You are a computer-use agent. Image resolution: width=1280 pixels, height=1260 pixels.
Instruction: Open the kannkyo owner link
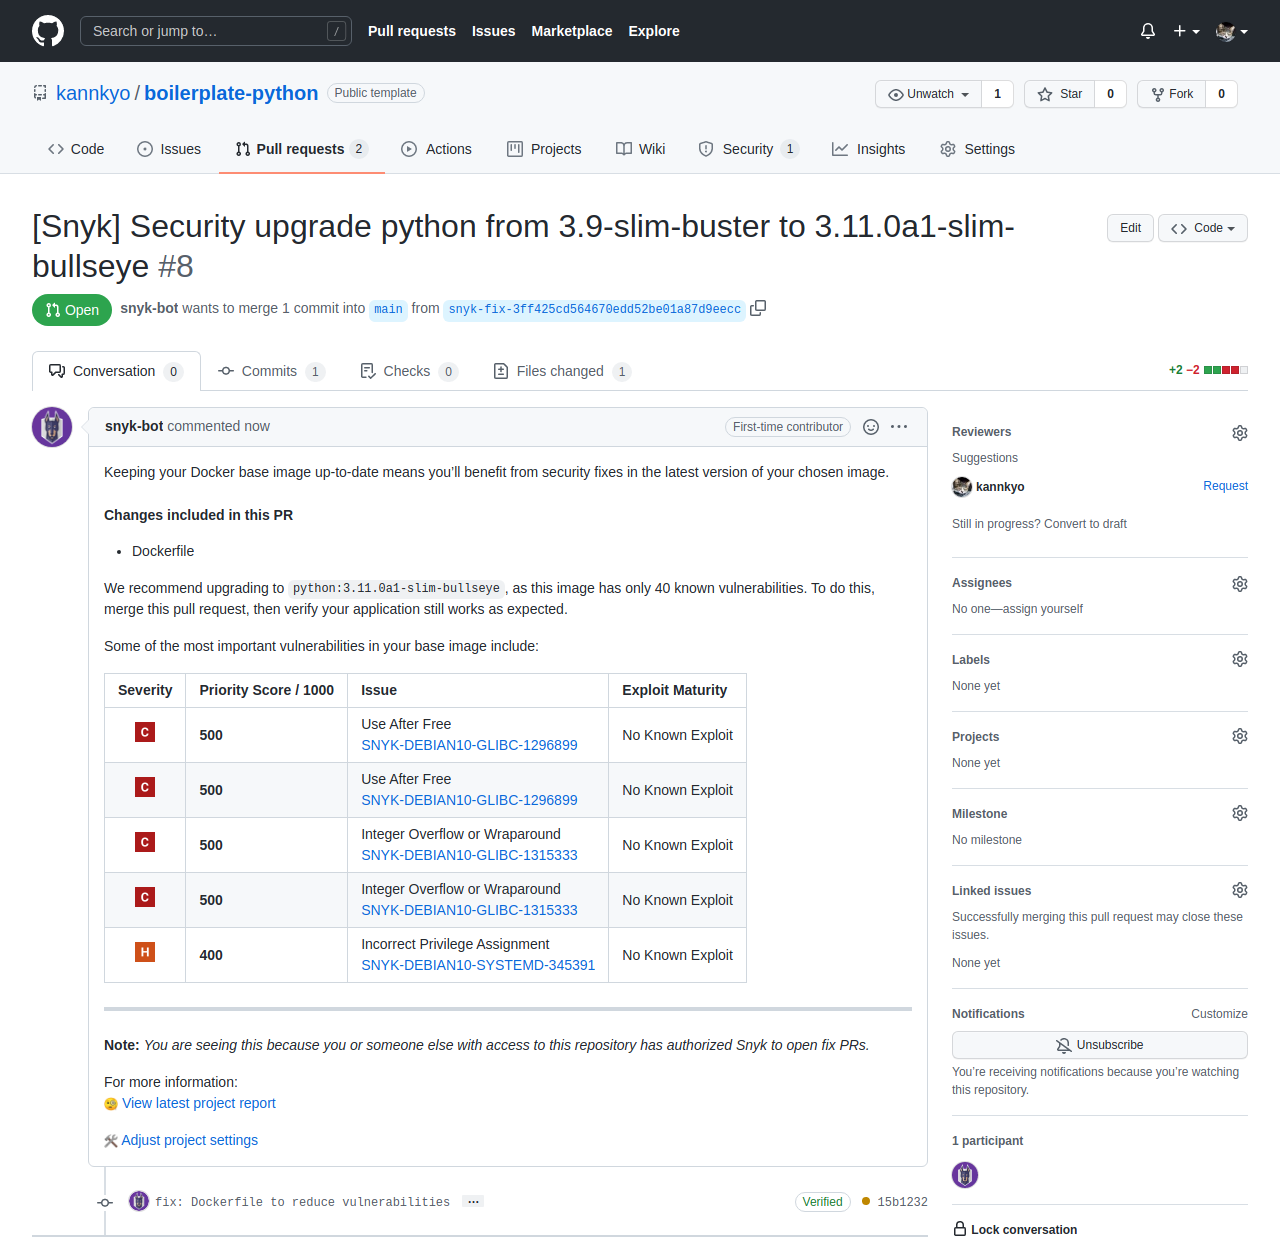coord(93,93)
